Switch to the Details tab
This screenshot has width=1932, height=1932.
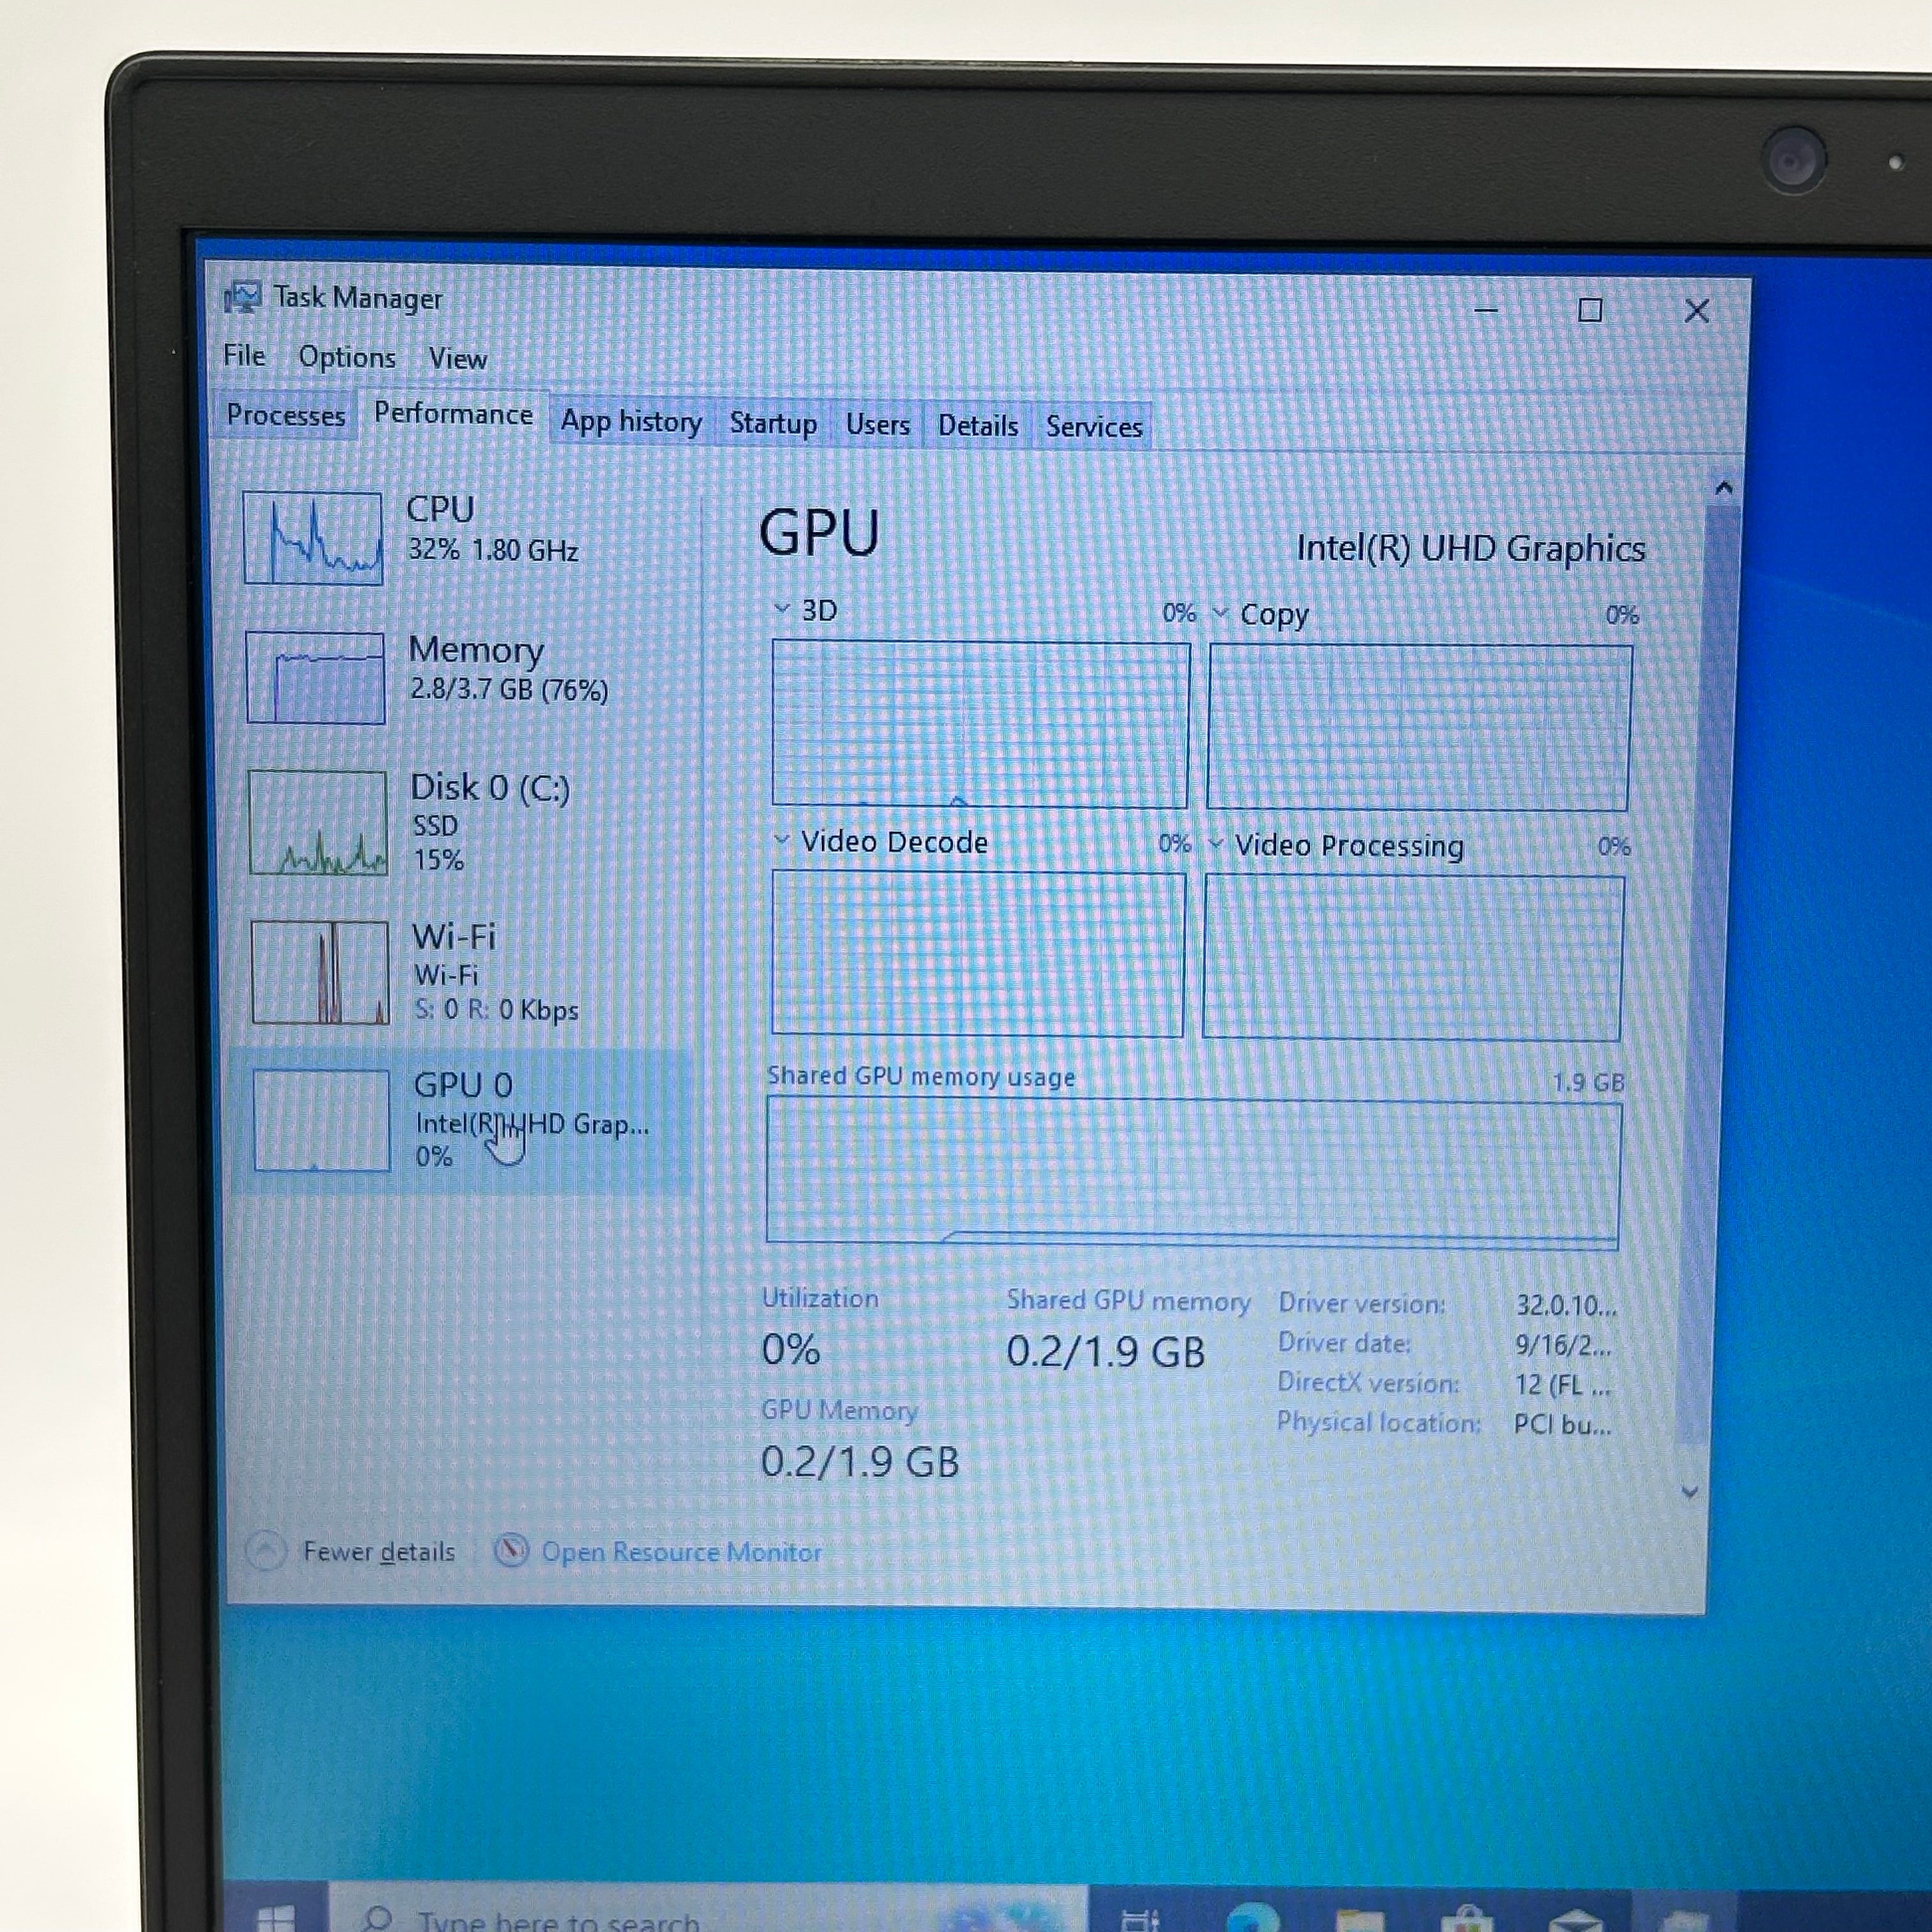[978, 426]
